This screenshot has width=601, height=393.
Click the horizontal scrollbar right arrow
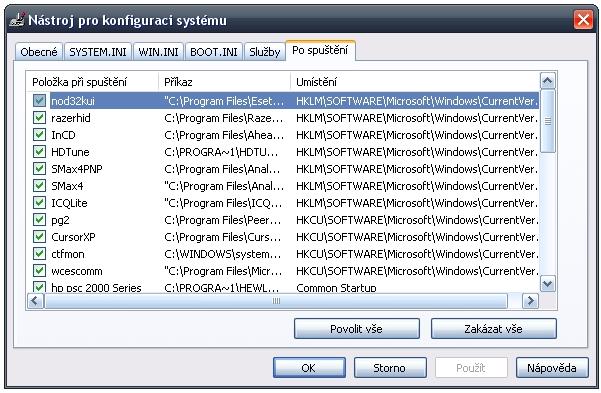[x=530, y=301]
